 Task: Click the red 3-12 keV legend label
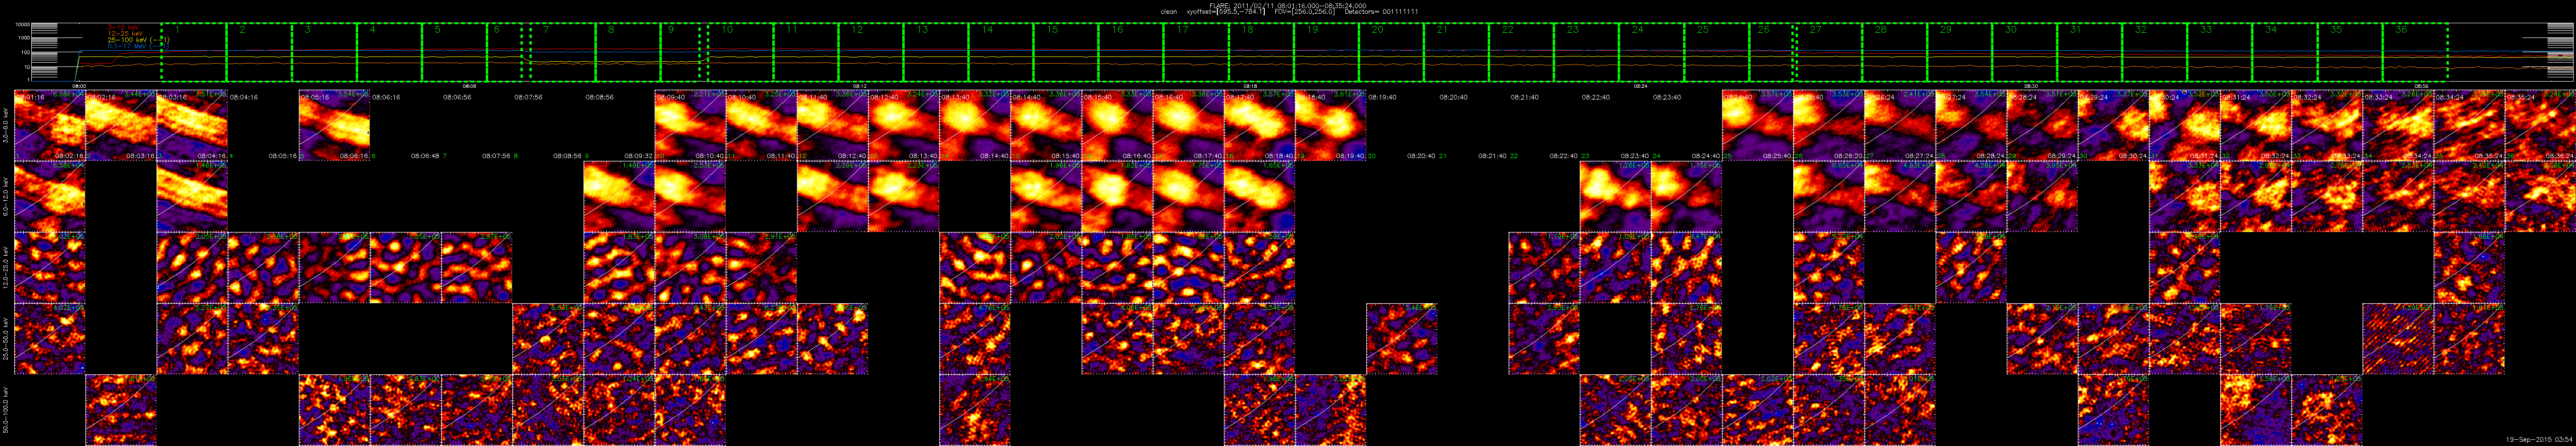[122, 28]
